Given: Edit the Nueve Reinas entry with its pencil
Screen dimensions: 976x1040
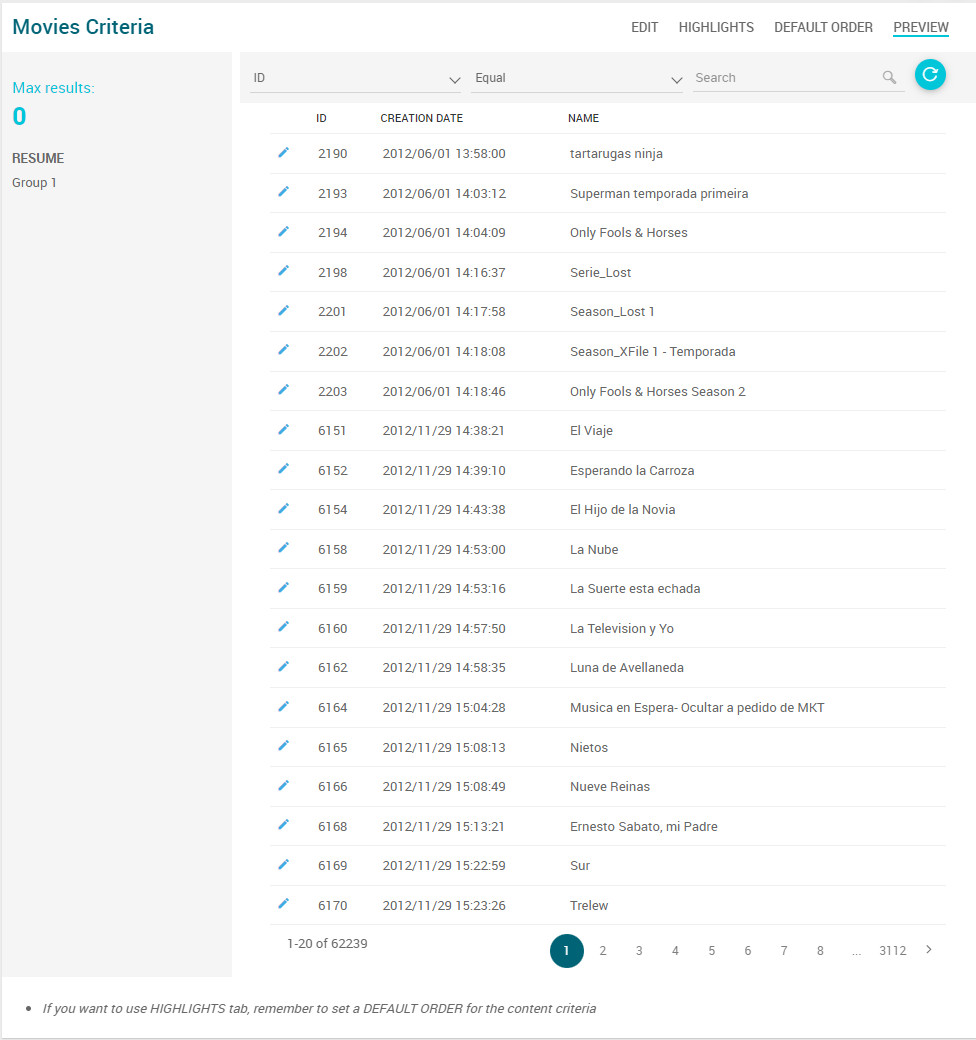Looking at the screenshot, I should pyautogui.click(x=283, y=786).
